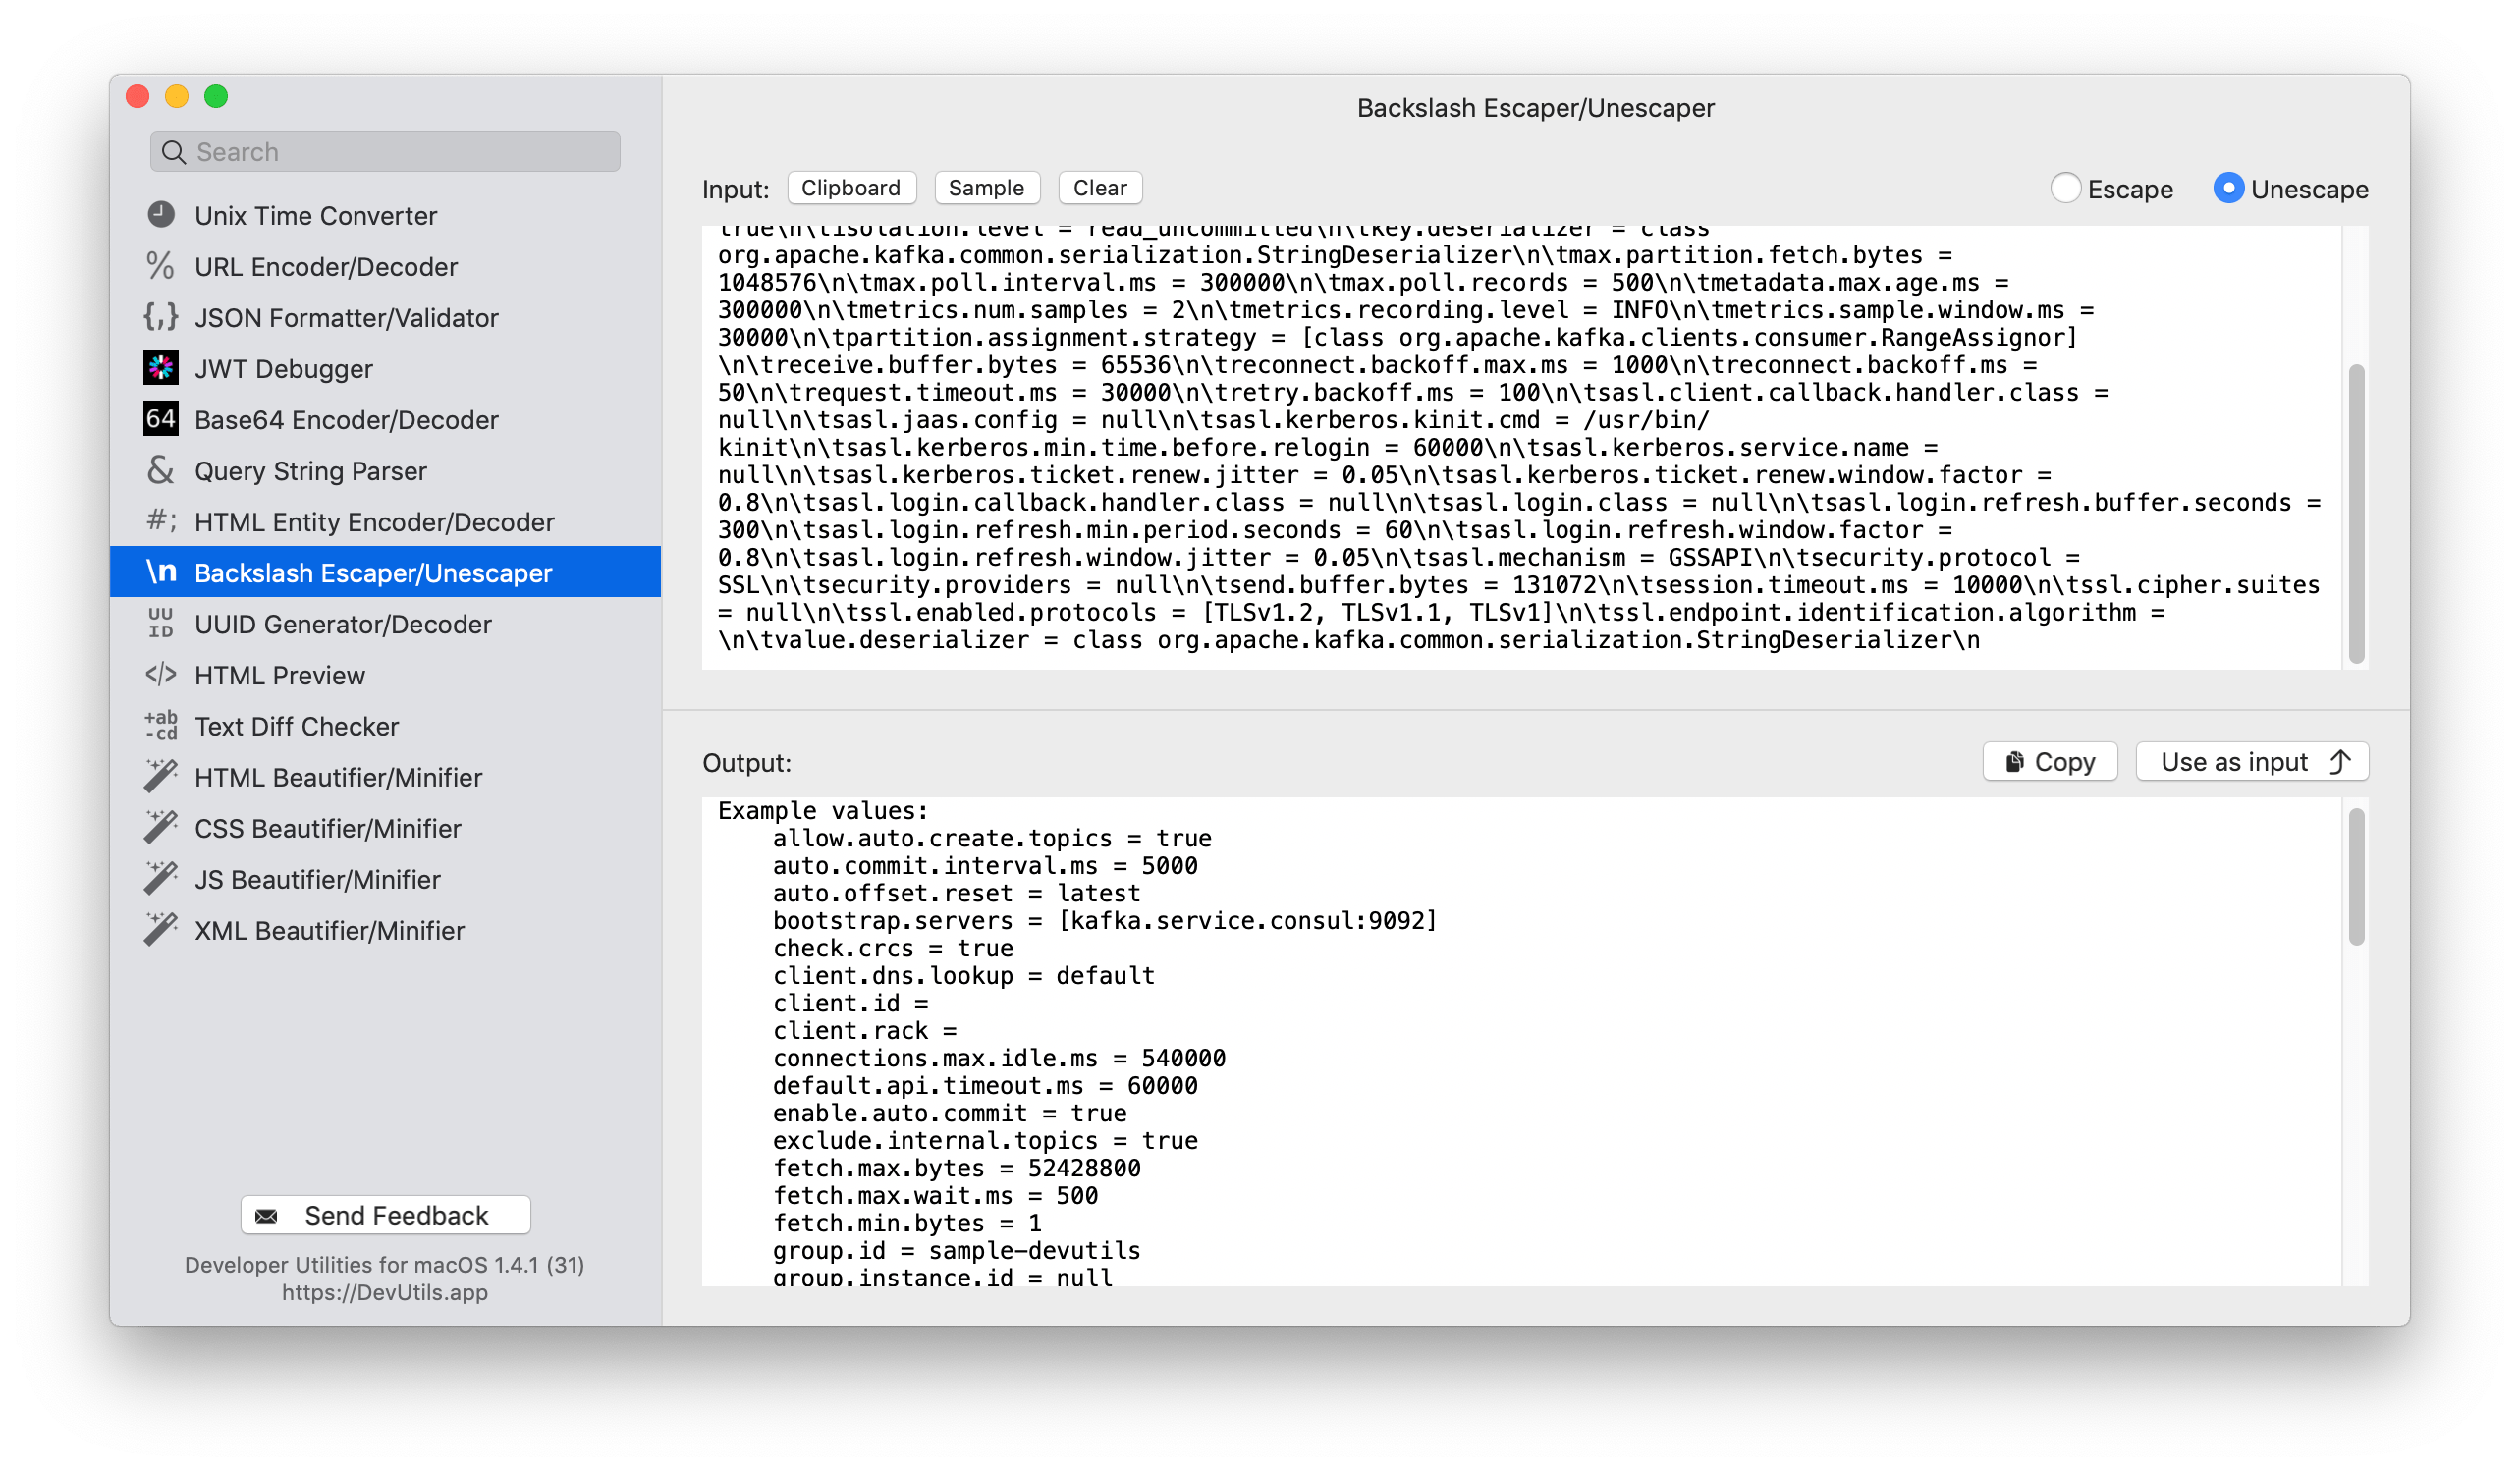Click the Query String Parser icon
Image resolution: width=2520 pixels, height=1471 pixels.
coord(161,467)
